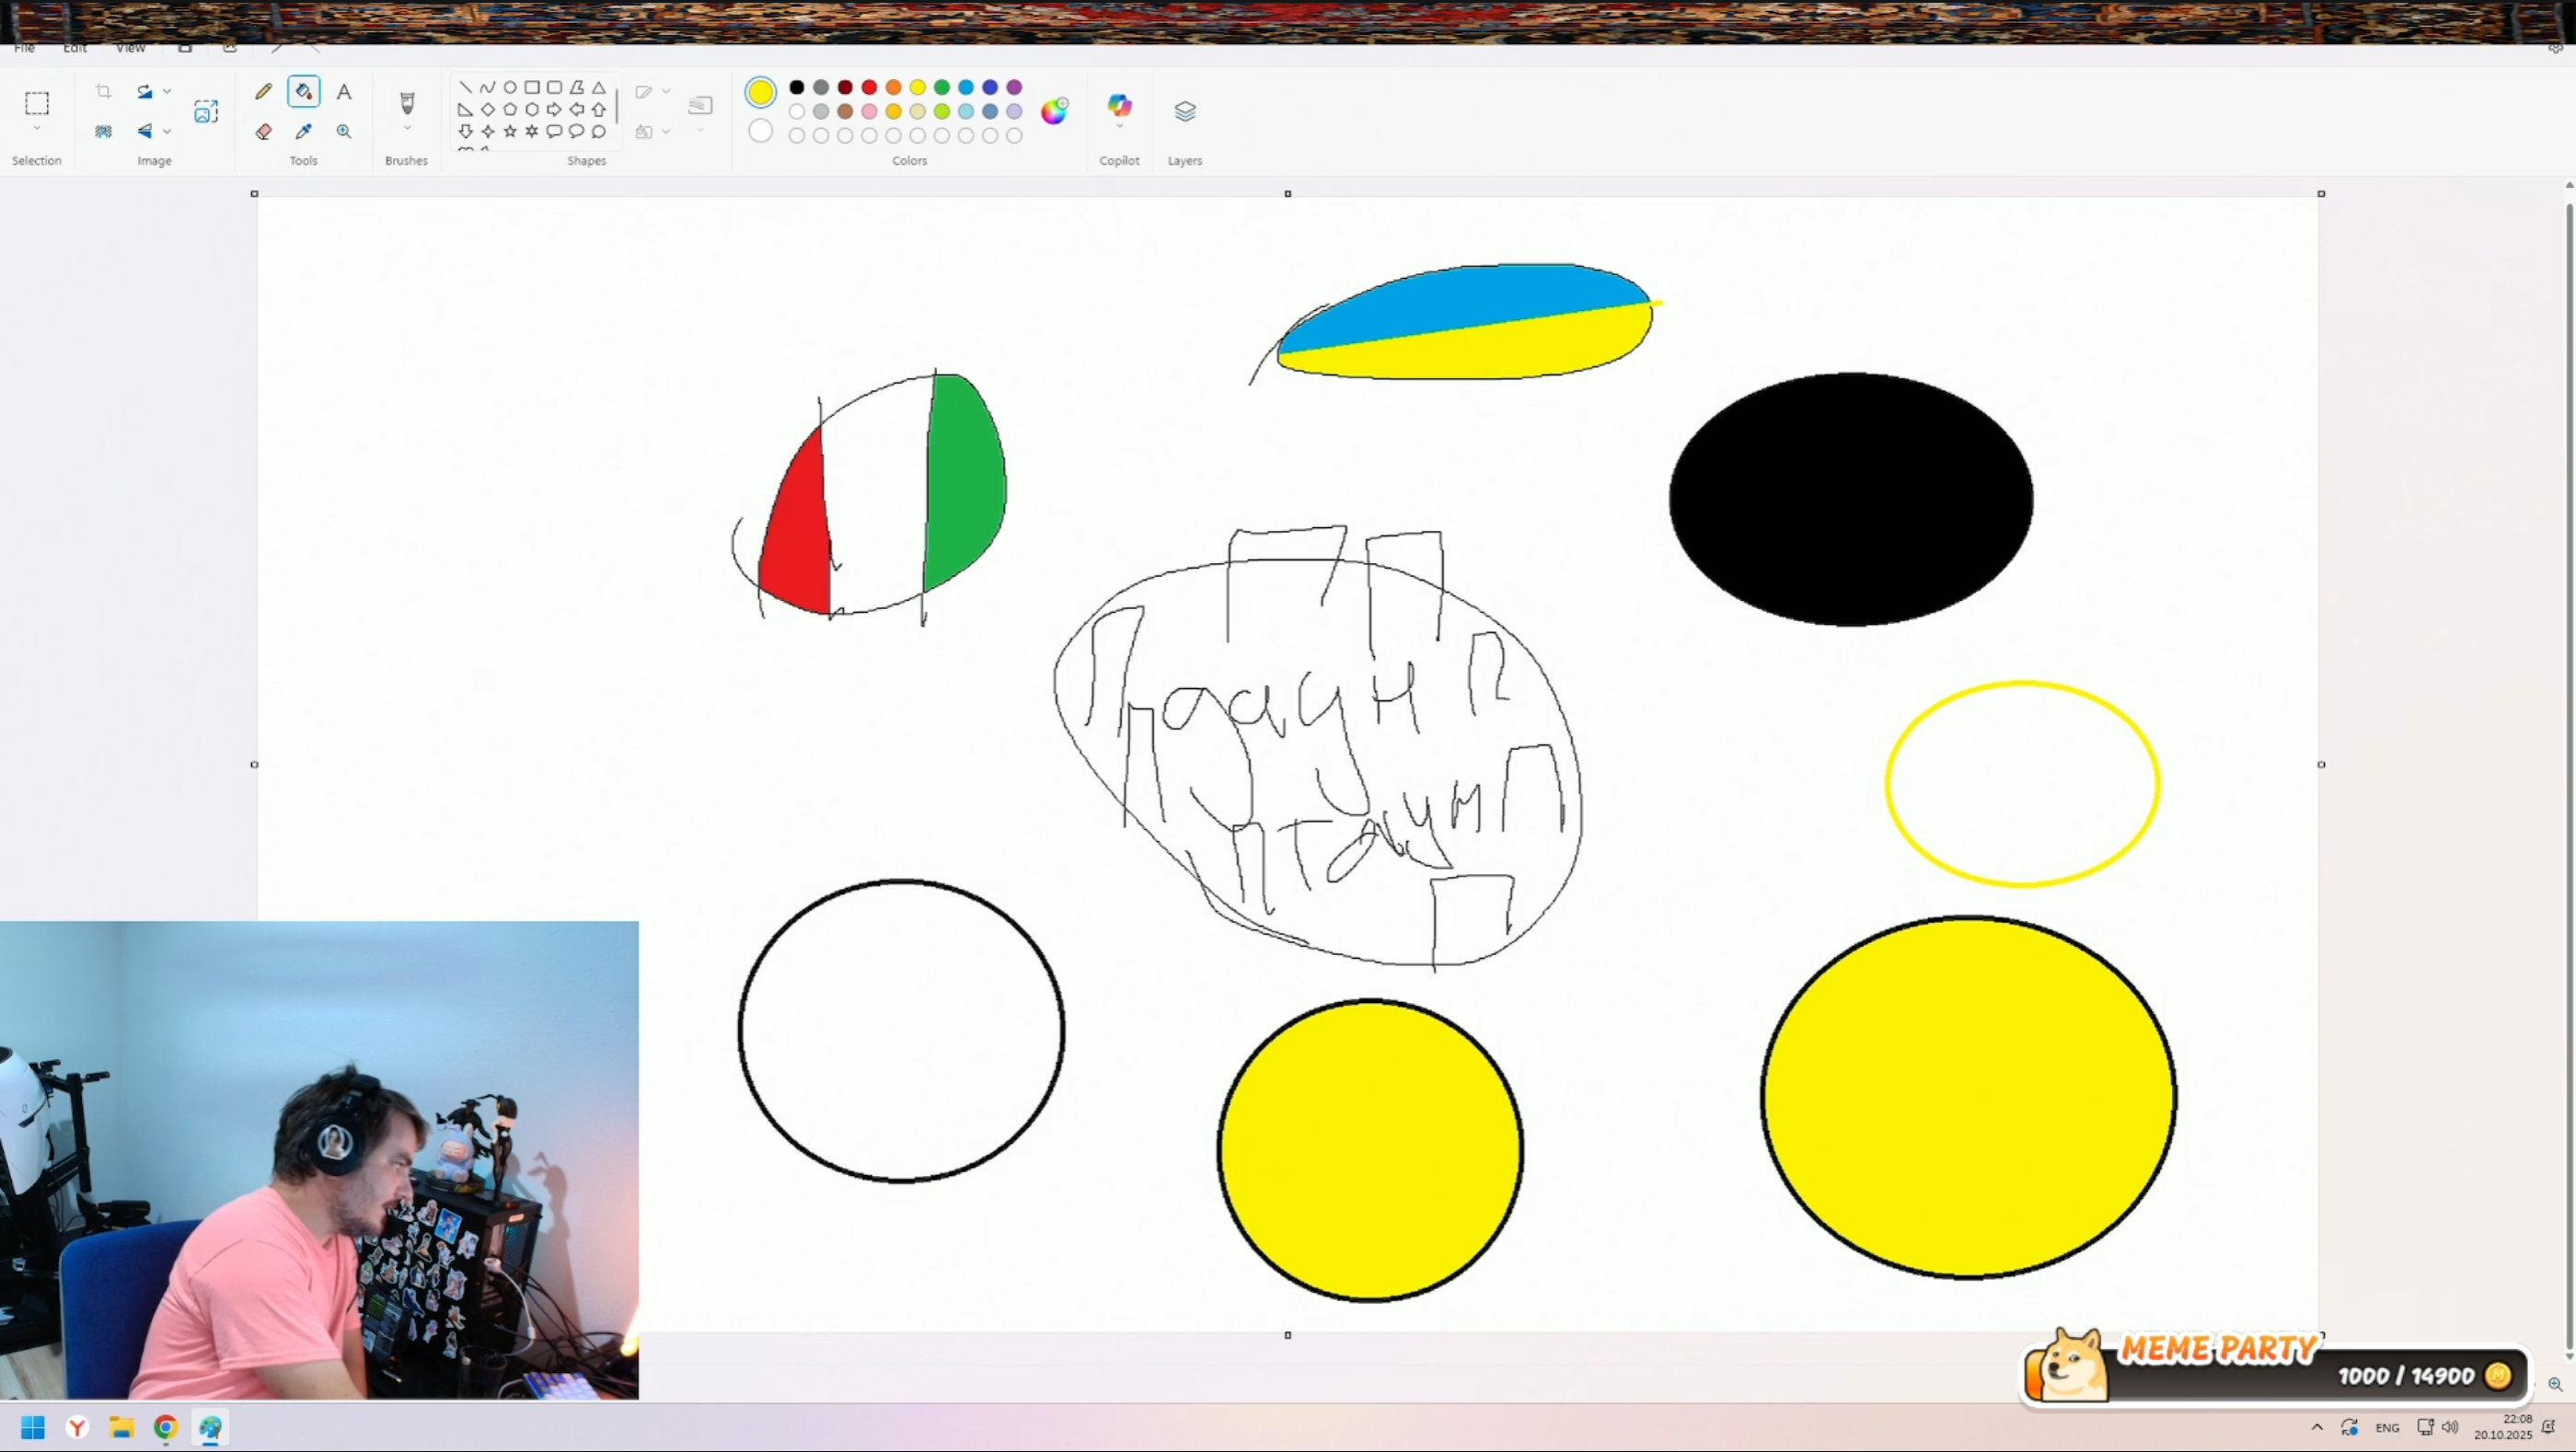
Task: Open the Edit colors wheel
Action: (1053, 111)
